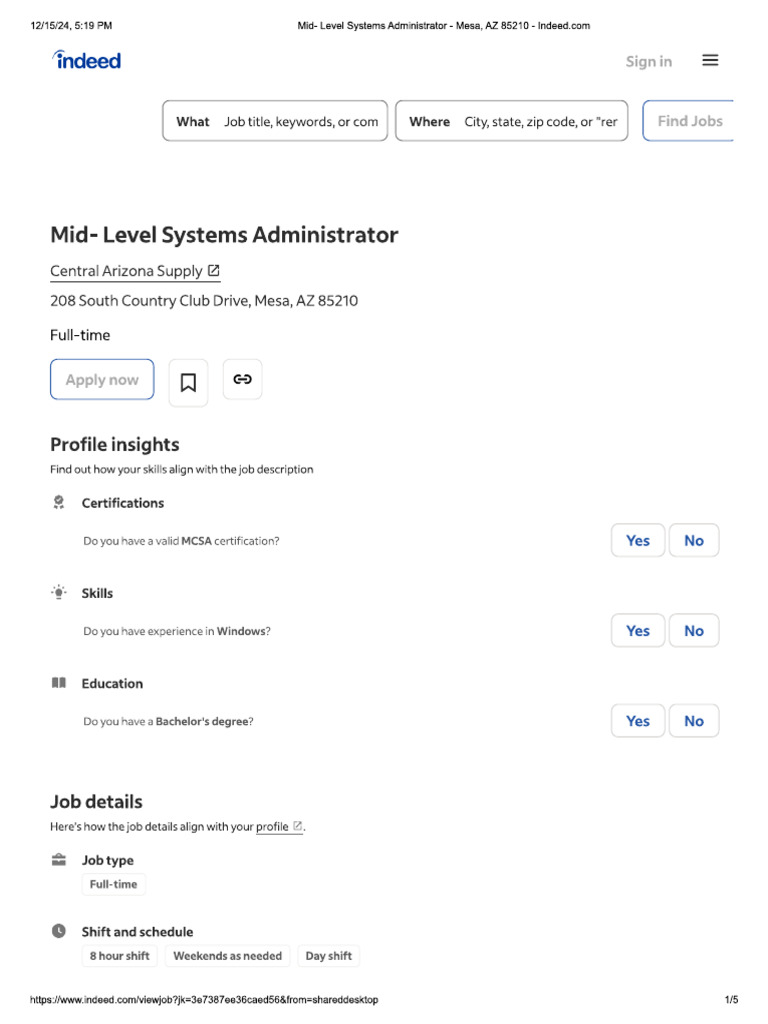This screenshot has height=1024, width=768.
Task: Save job with bookmark icon
Action: pyautogui.click(x=188, y=382)
